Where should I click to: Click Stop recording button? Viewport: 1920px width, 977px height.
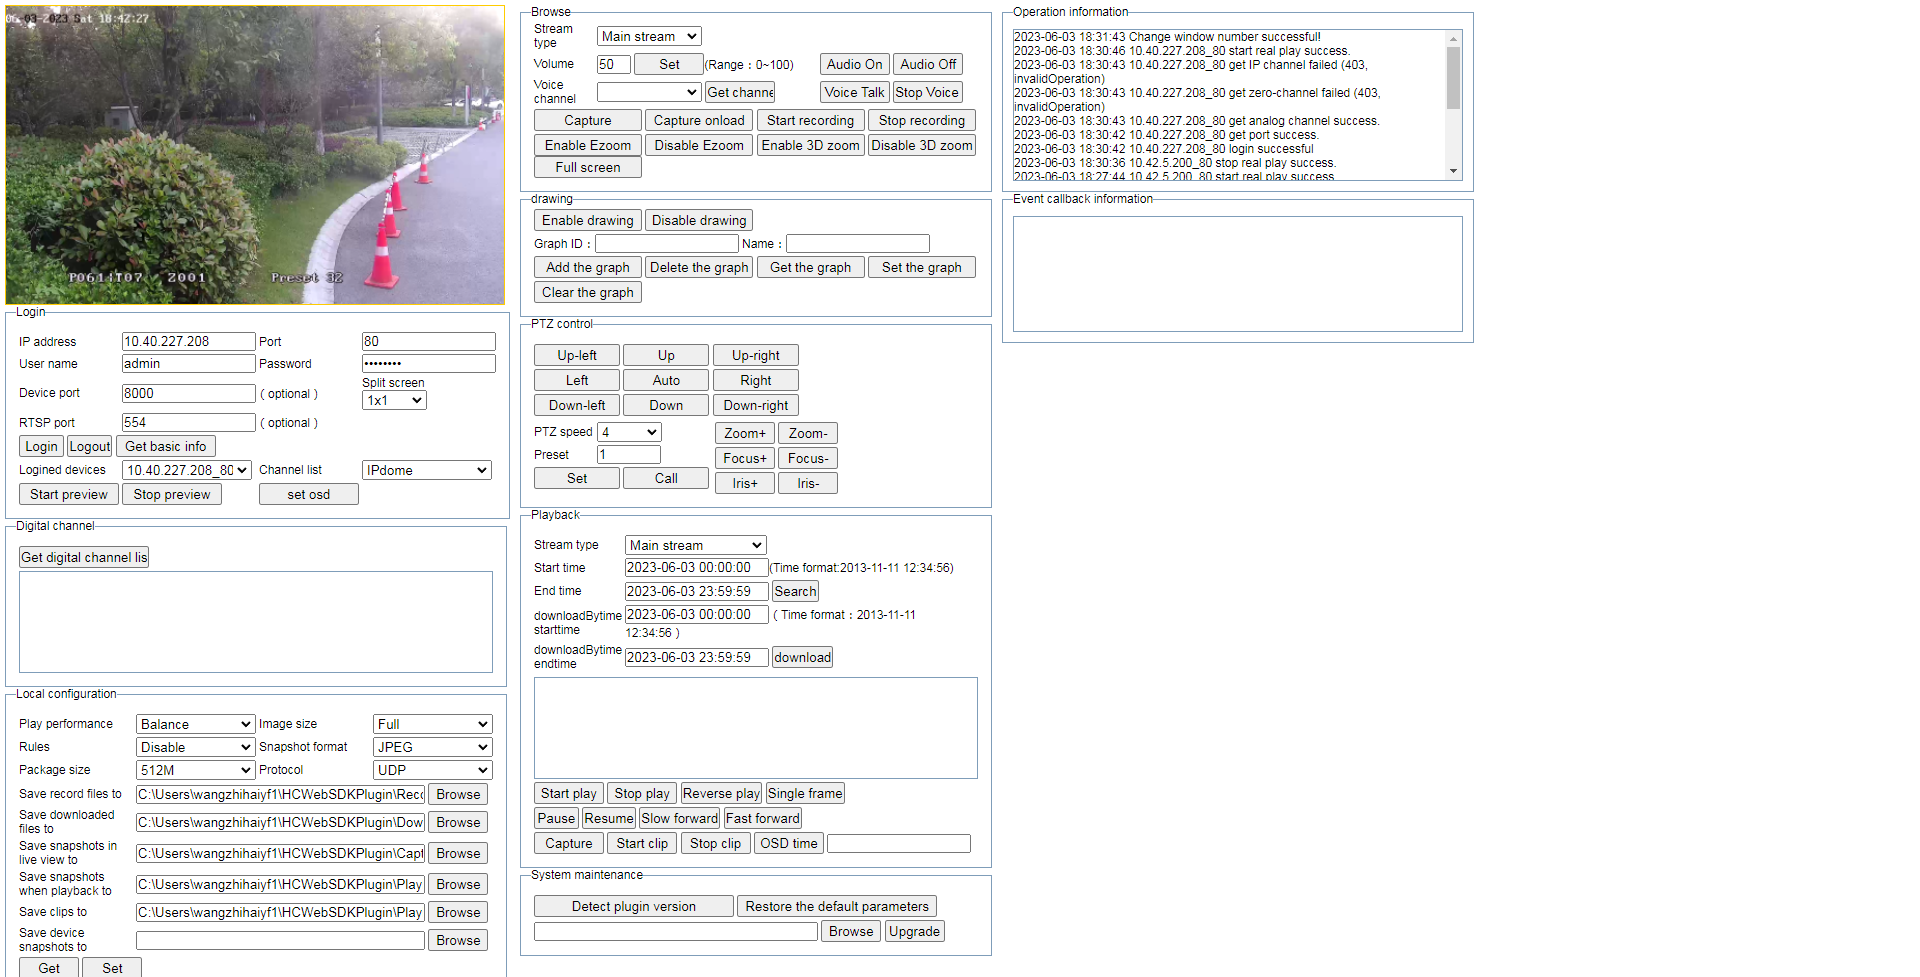click(922, 120)
